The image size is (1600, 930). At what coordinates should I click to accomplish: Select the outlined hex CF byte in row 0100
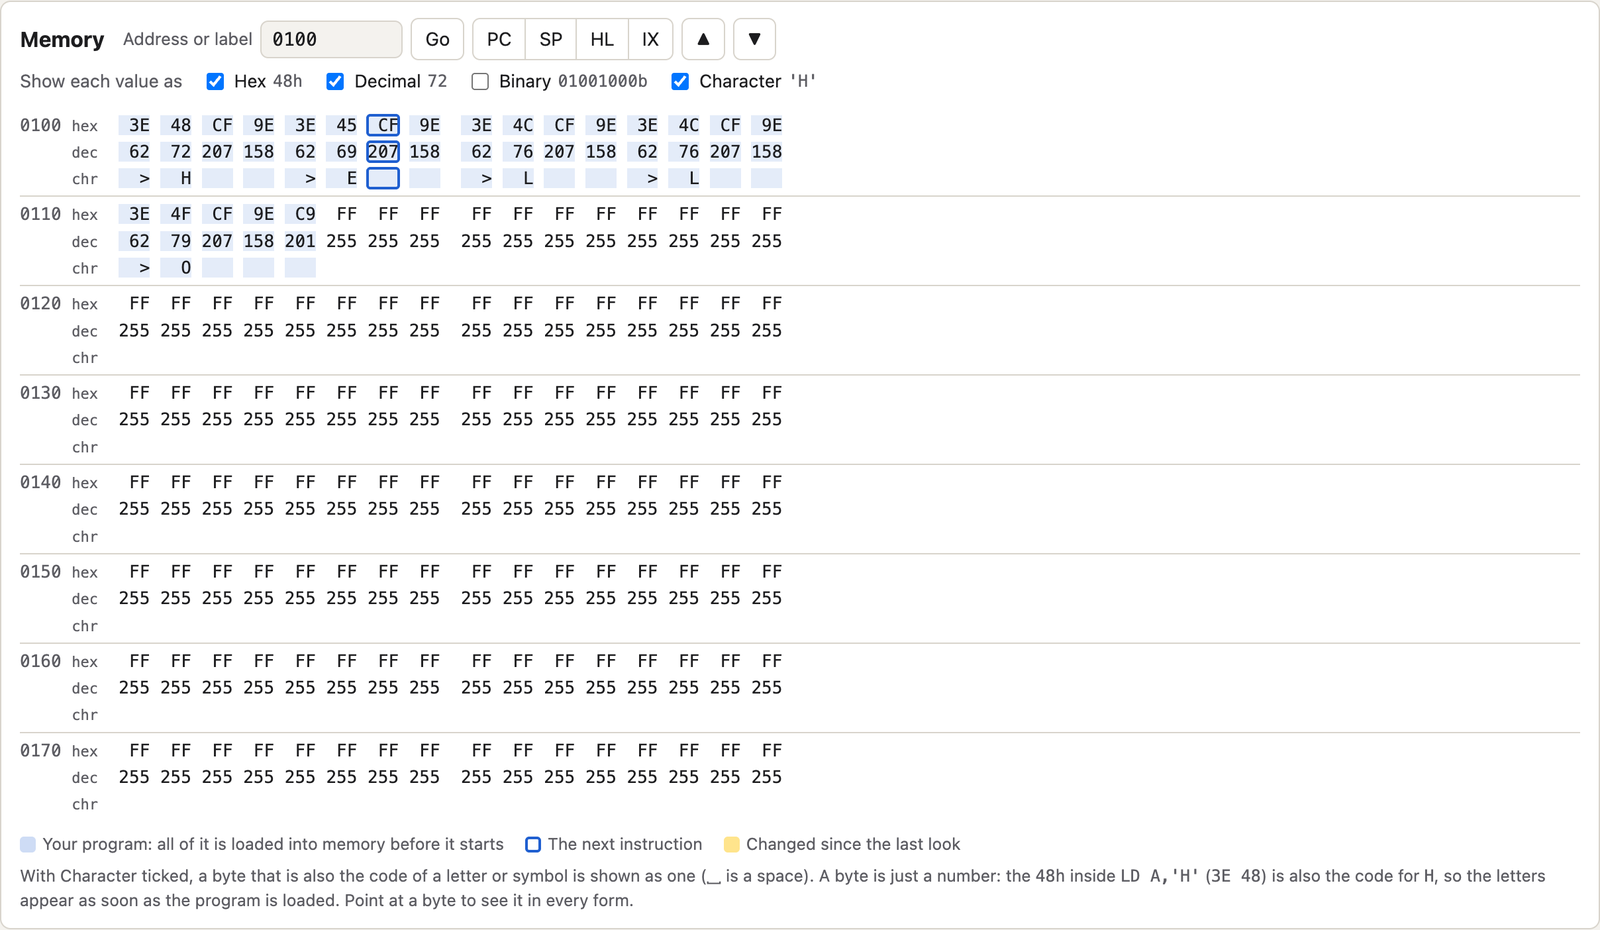click(383, 125)
